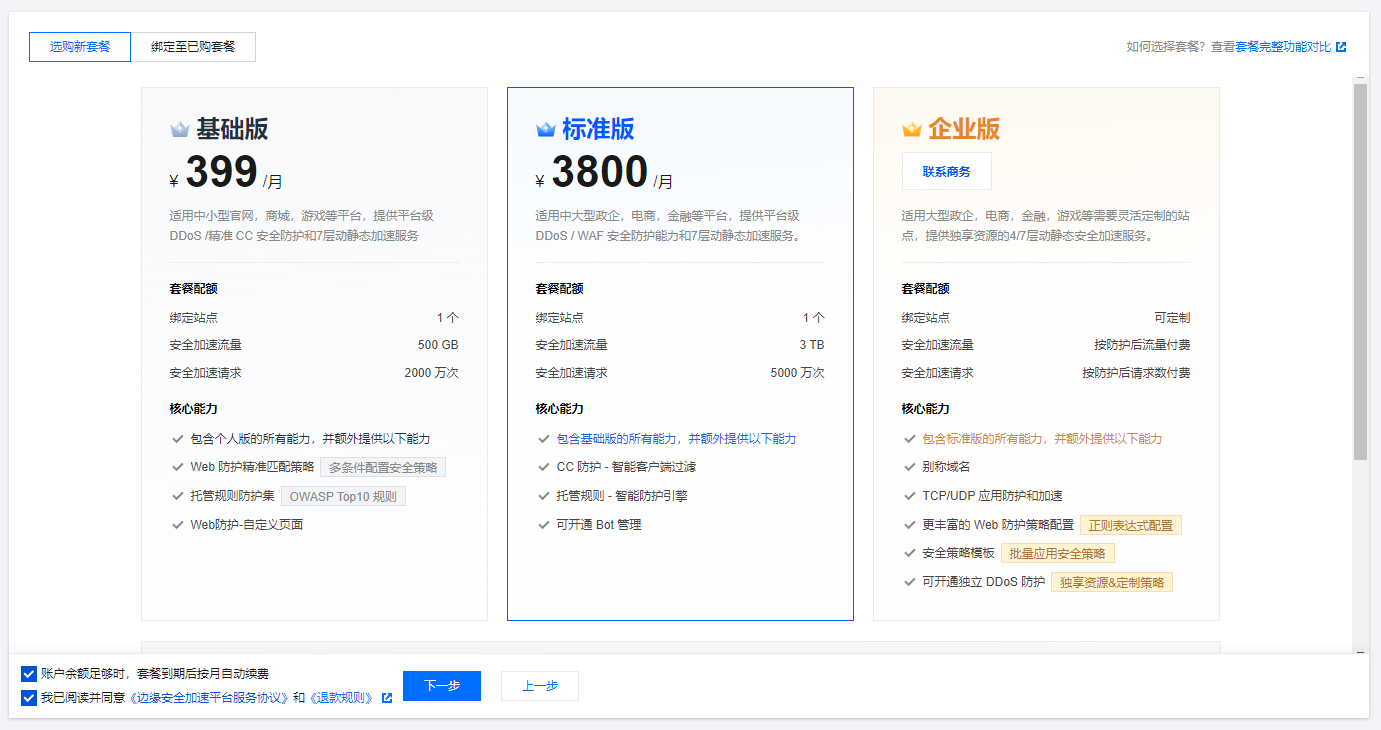Select the 基础版 plan title

tap(232, 129)
